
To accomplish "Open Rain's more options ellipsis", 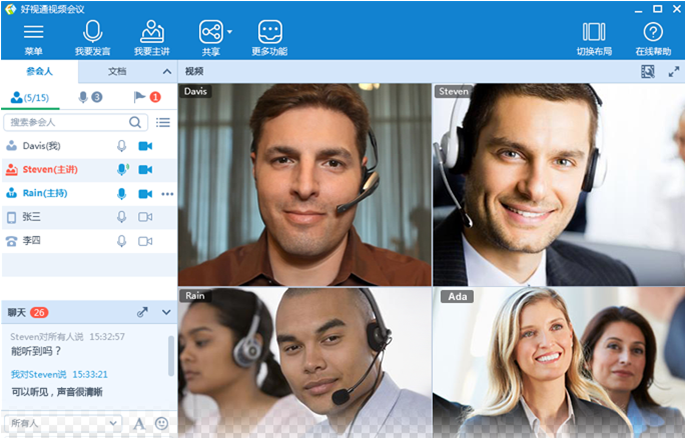I will point(167,194).
